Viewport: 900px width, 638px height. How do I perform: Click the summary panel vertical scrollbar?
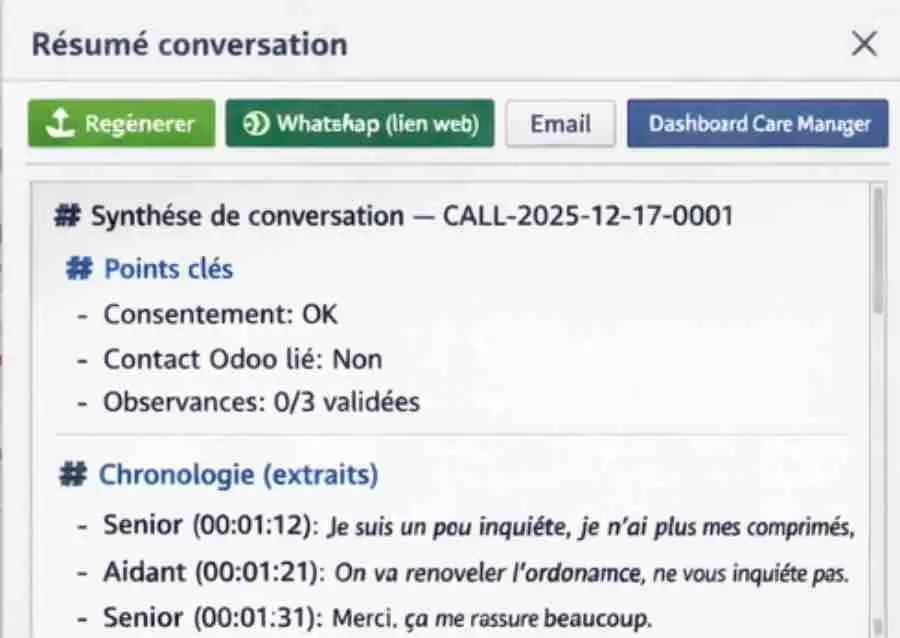(877, 250)
